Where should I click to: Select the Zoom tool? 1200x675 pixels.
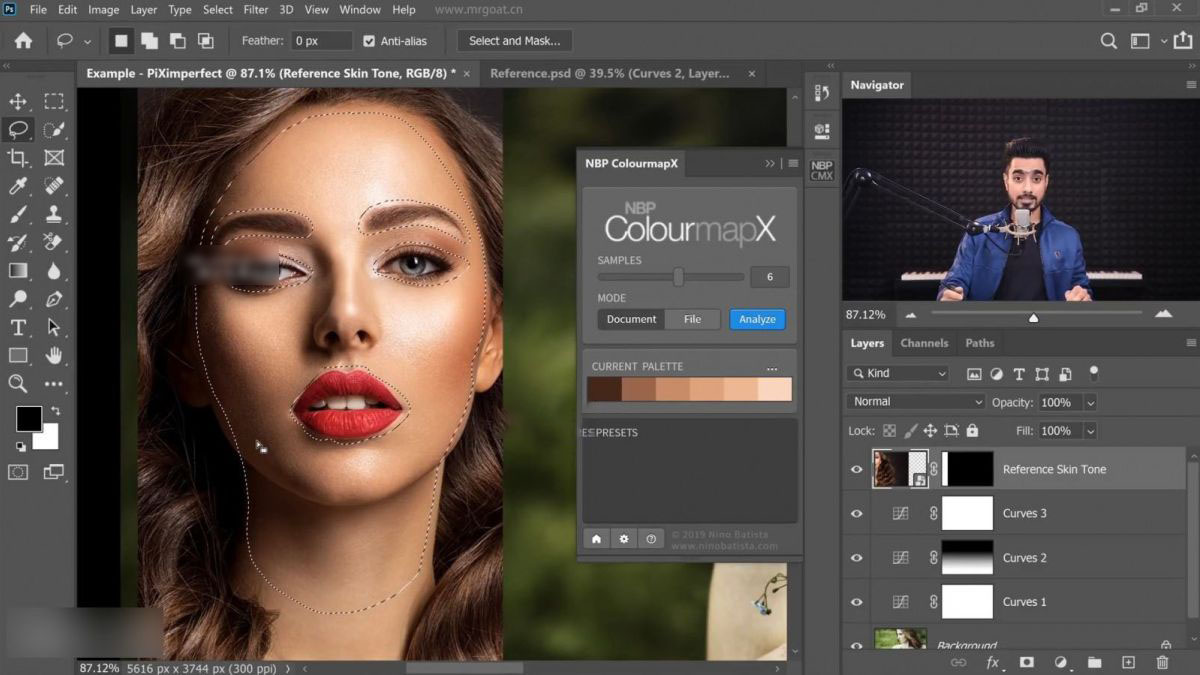[18, 384]
